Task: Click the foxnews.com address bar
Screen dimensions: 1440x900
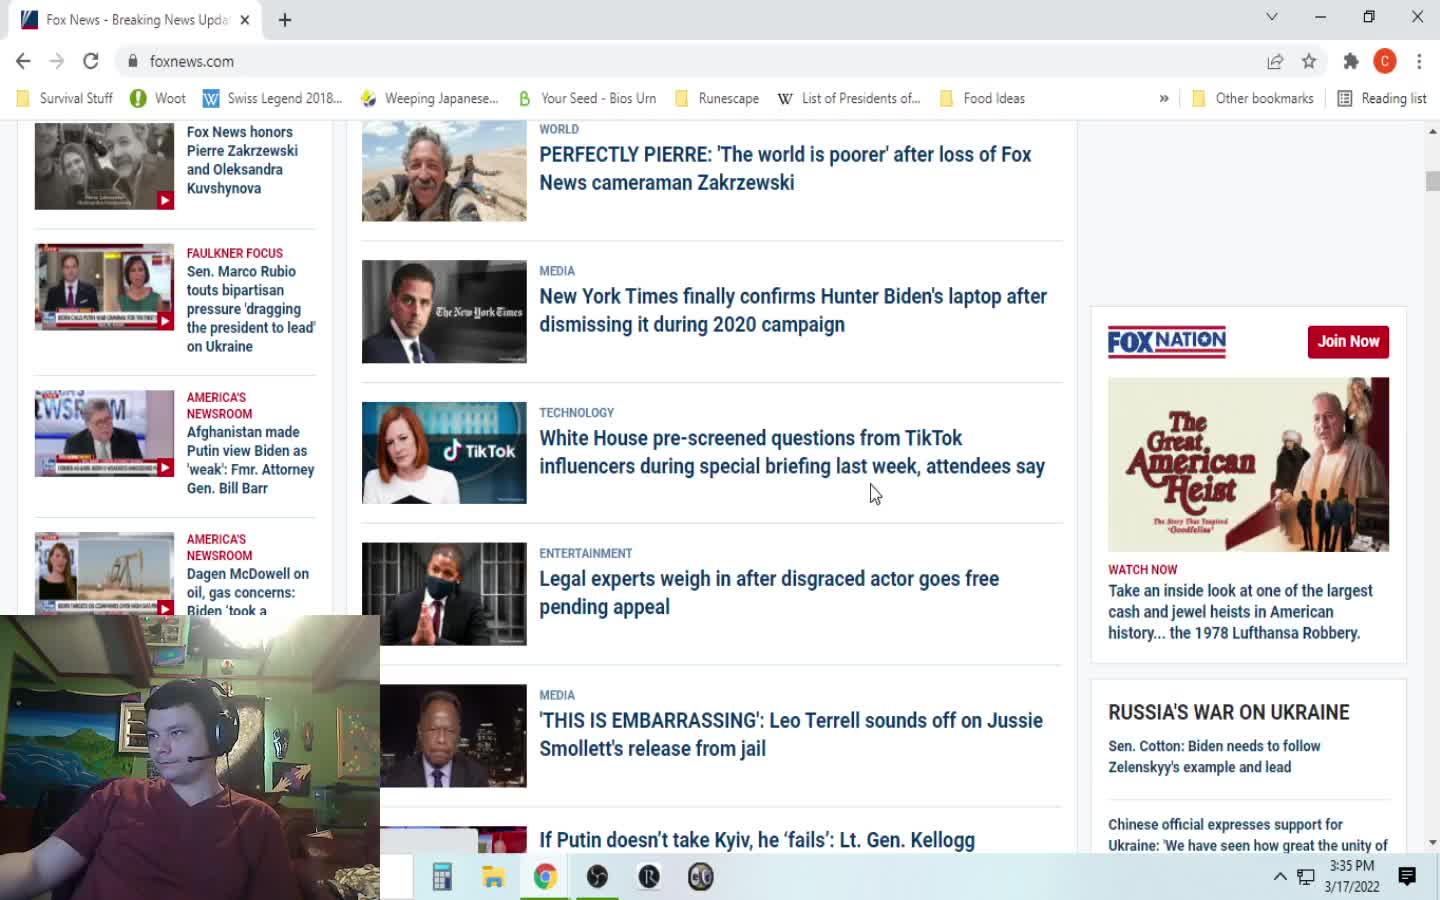Action: click(690, 61)
